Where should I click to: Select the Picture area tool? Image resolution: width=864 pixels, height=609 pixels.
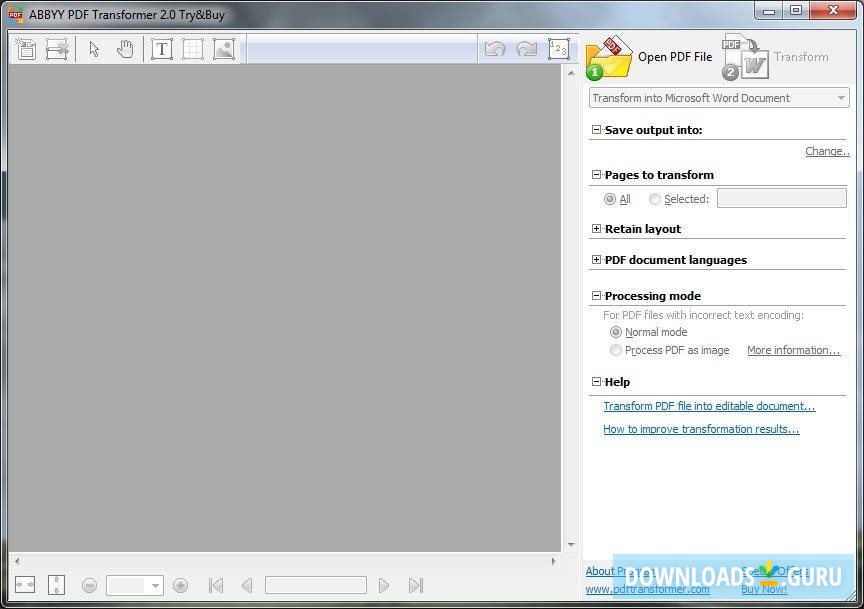point(224,49)
